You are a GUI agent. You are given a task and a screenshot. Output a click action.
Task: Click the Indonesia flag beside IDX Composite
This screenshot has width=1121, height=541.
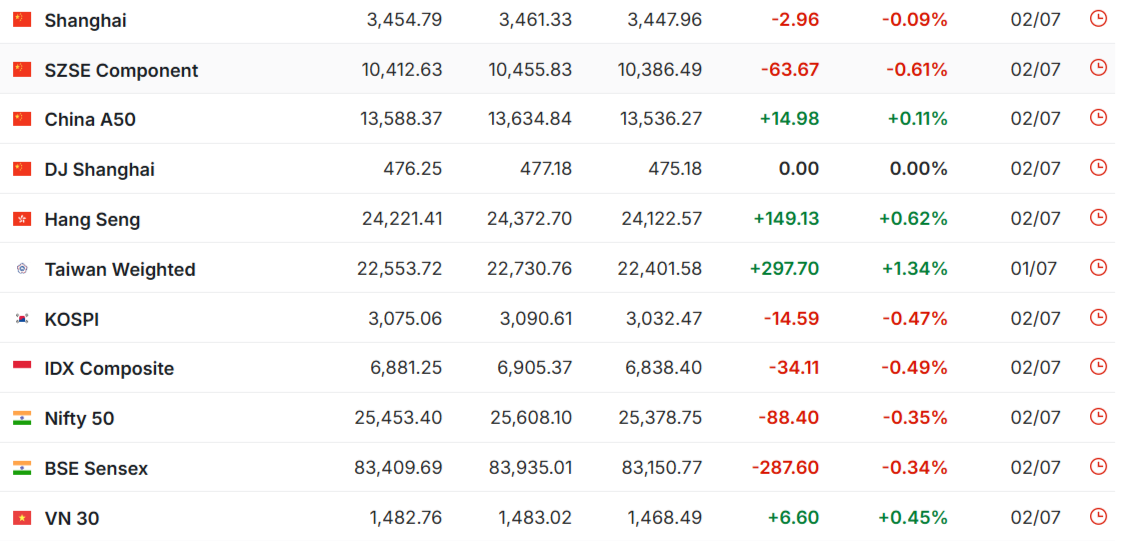point(22,368)
